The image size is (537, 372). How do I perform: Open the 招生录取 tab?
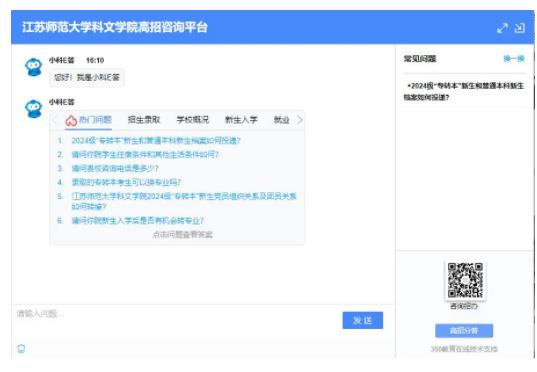(144, 120)
